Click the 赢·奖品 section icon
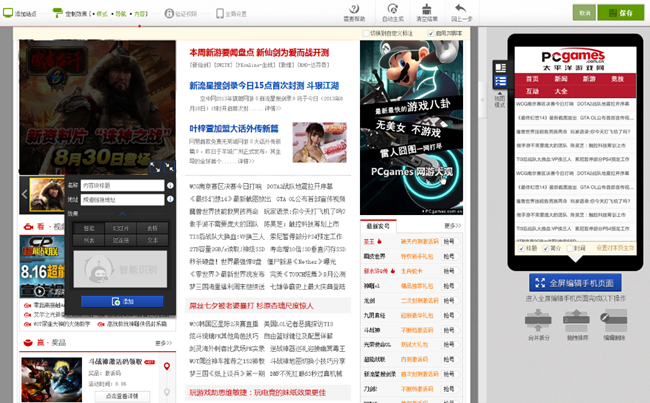This screenshot has width=650, height=403. 28,342
